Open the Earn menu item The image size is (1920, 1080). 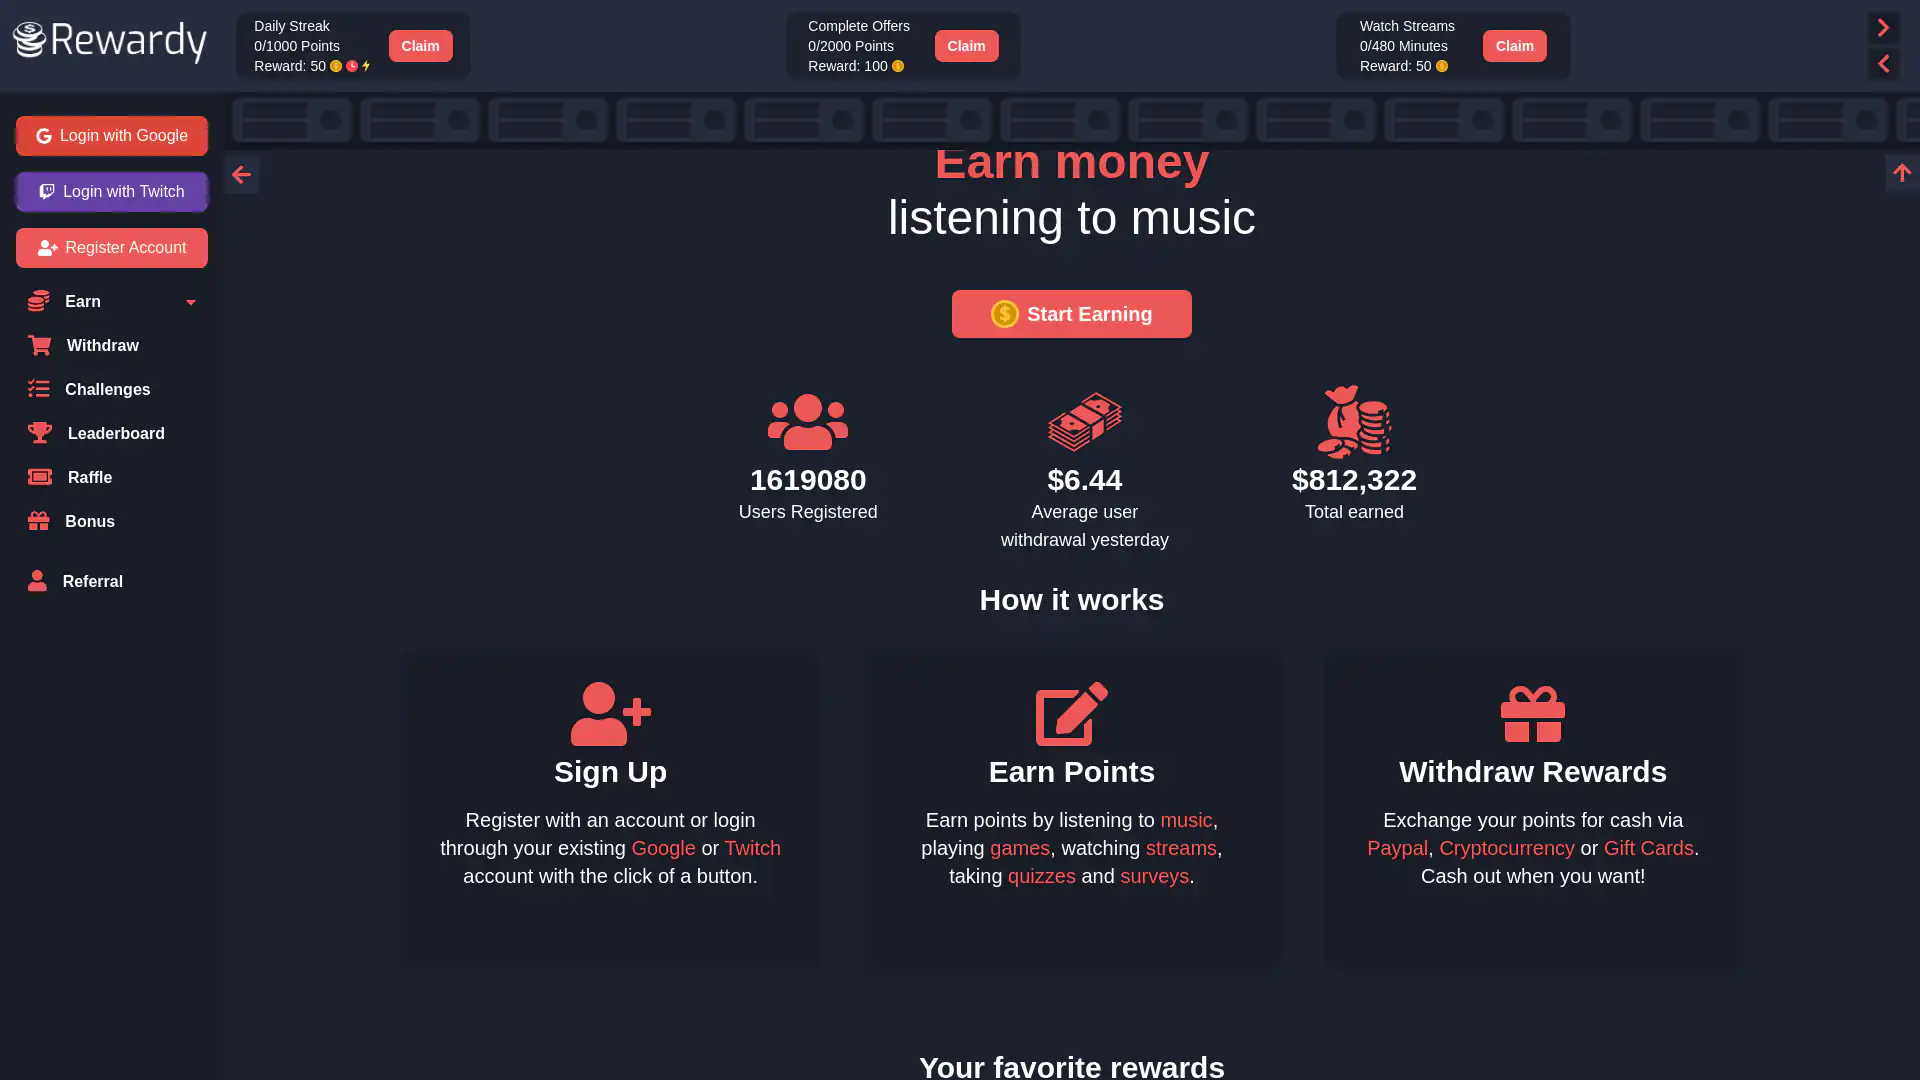coord(83,302)
